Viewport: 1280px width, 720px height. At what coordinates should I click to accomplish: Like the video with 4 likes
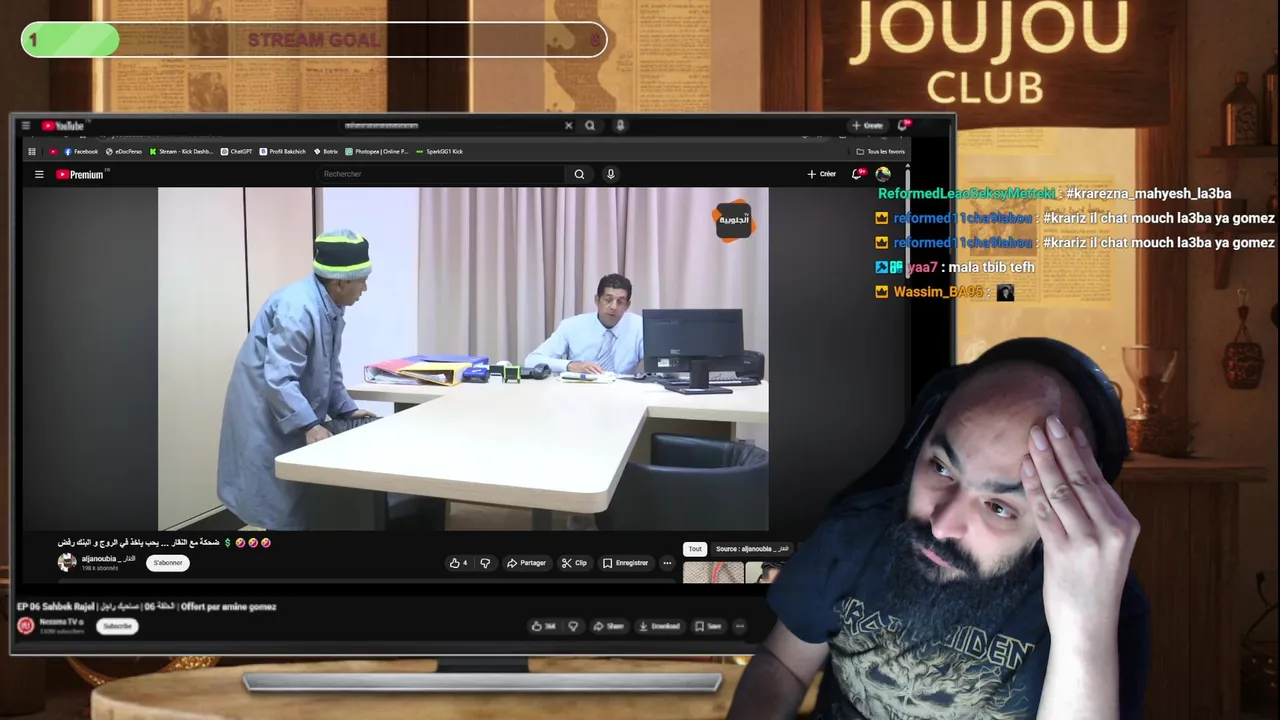[459, 563]
